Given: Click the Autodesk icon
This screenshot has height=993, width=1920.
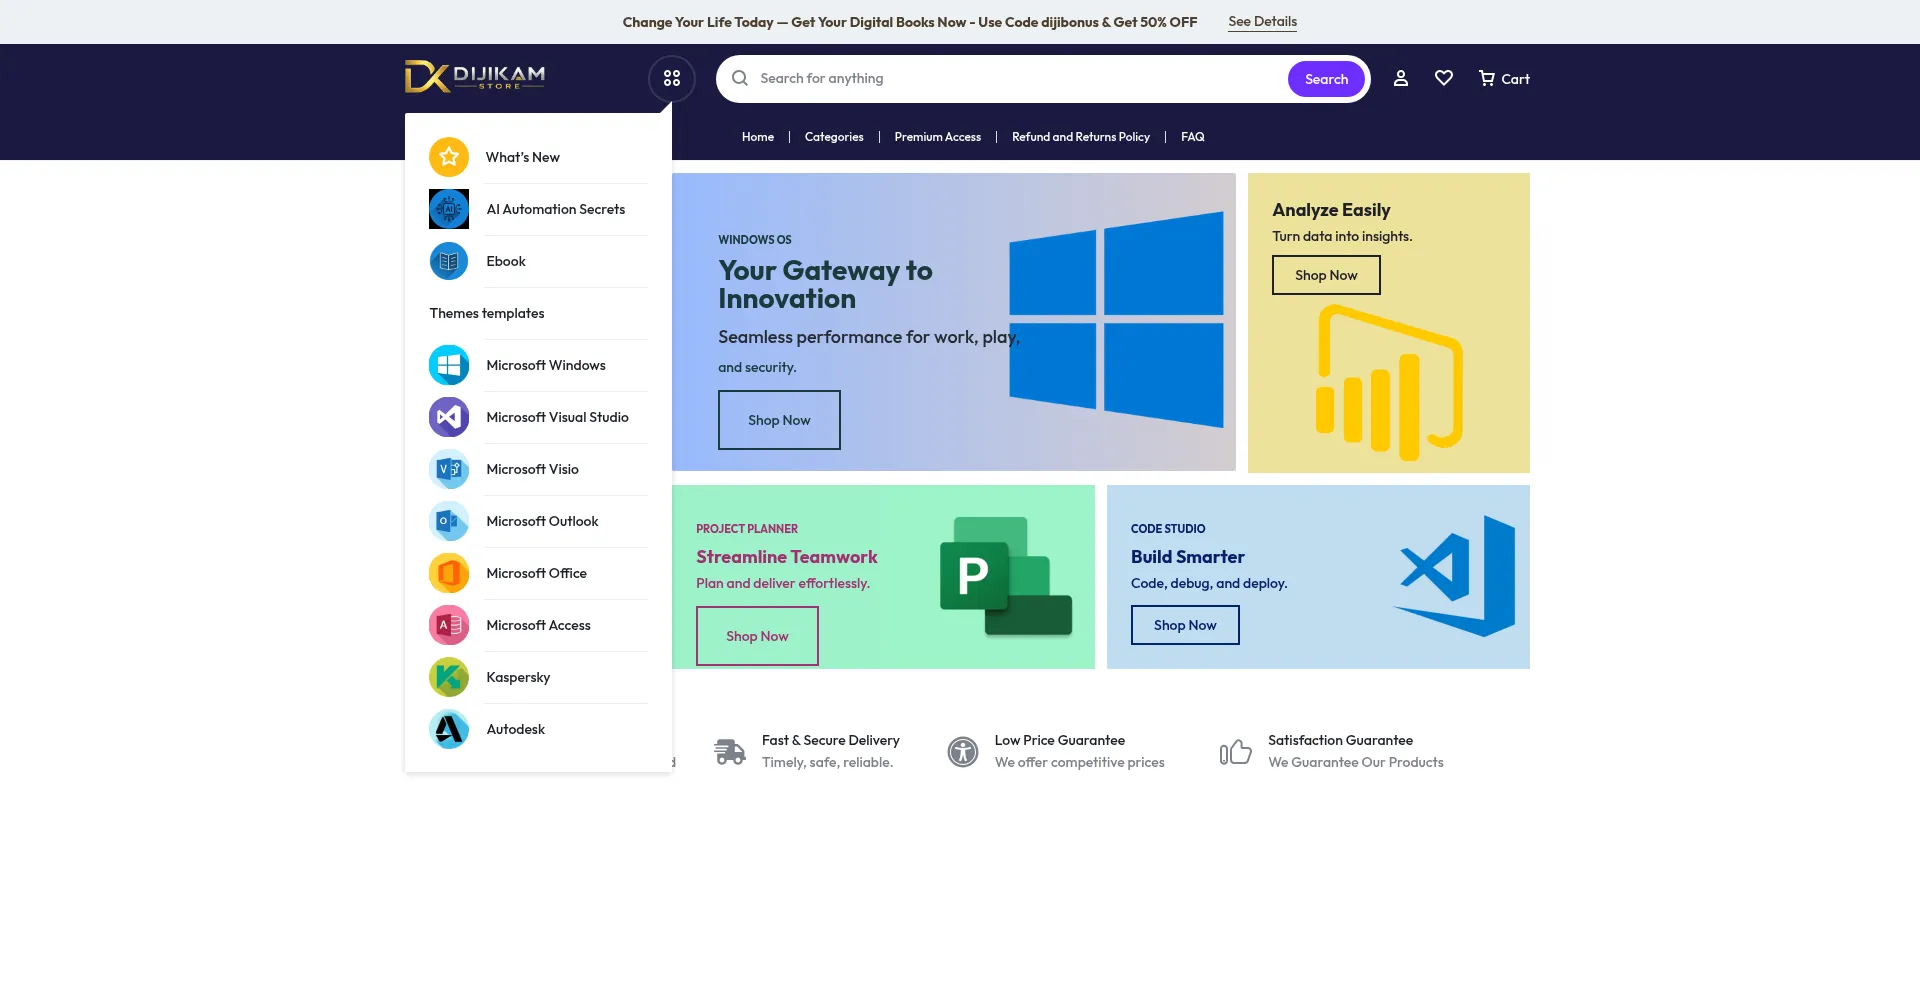Looking at the screenshot, I should (x=449, y=729).
